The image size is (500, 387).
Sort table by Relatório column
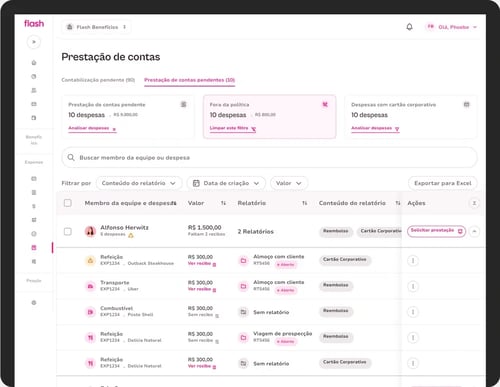click(x=304, y=203)
